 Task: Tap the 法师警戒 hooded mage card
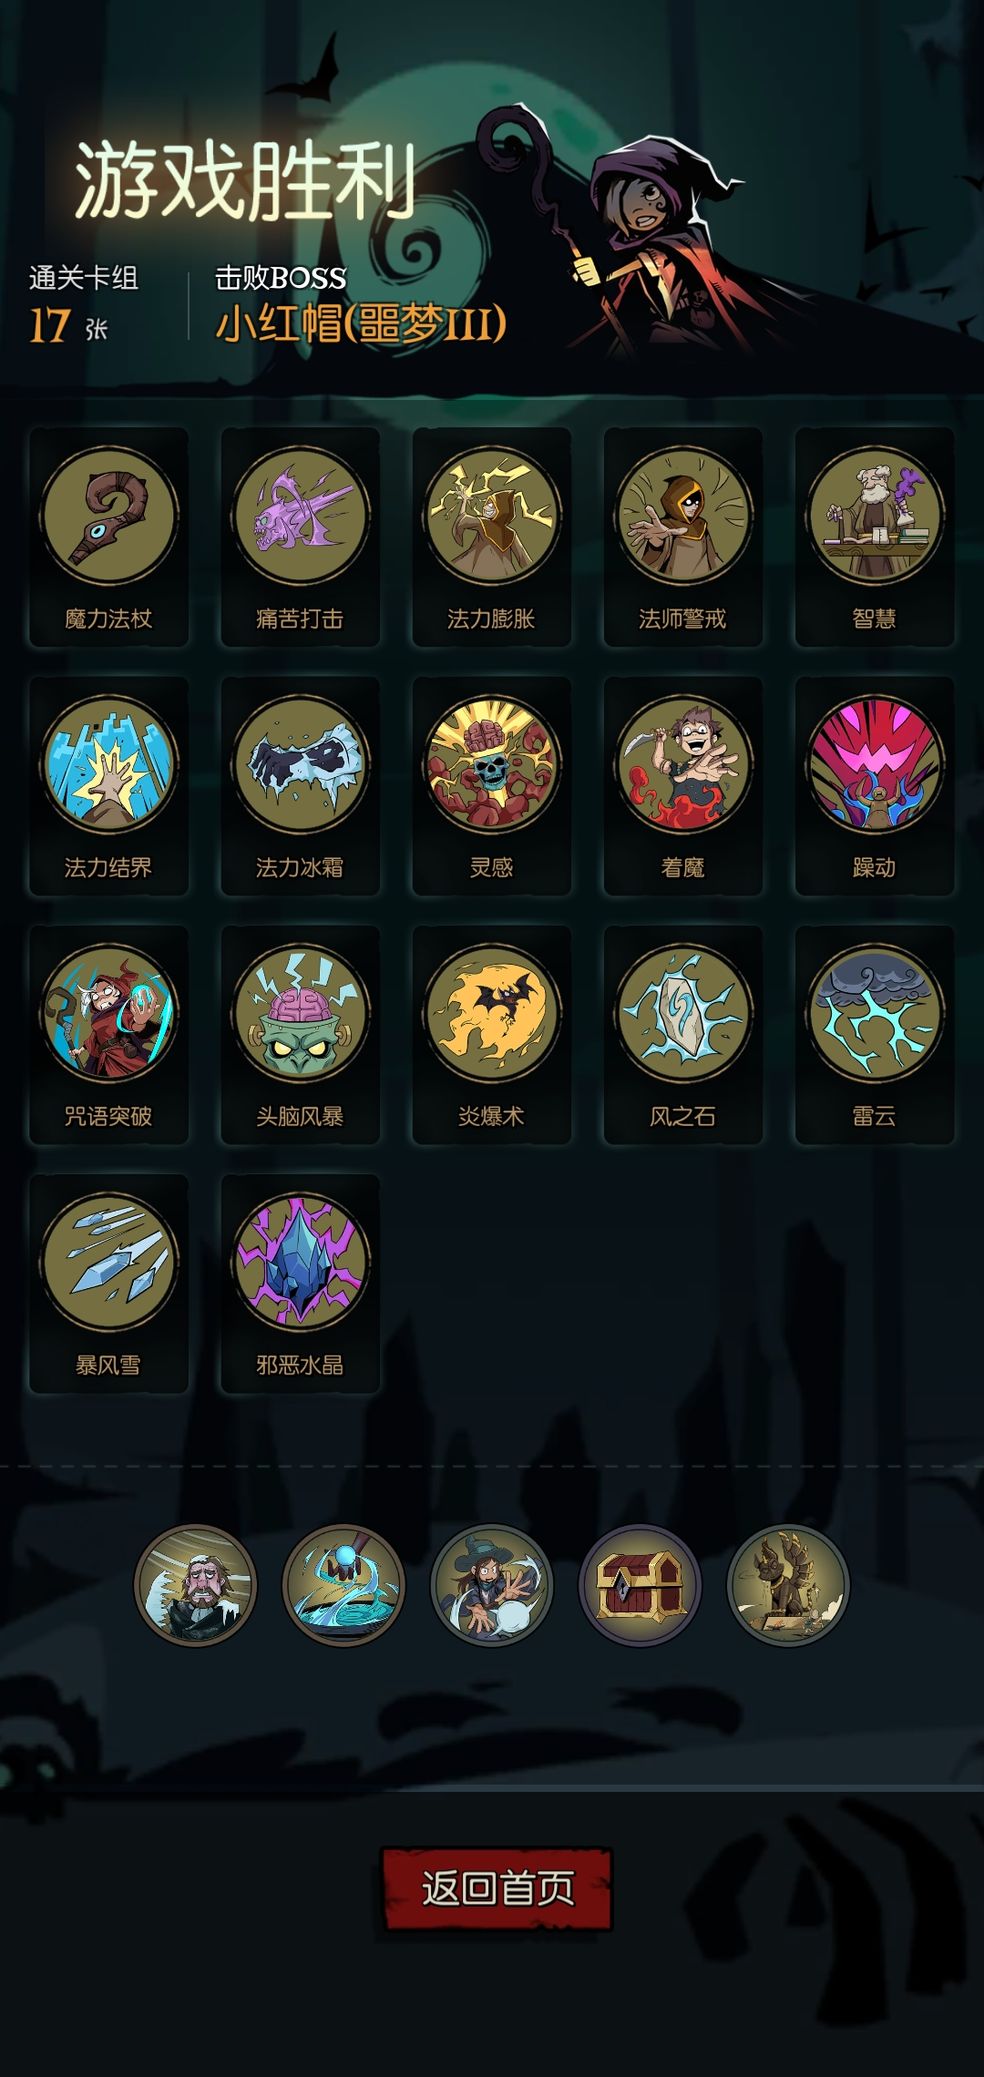coord(683,537)
